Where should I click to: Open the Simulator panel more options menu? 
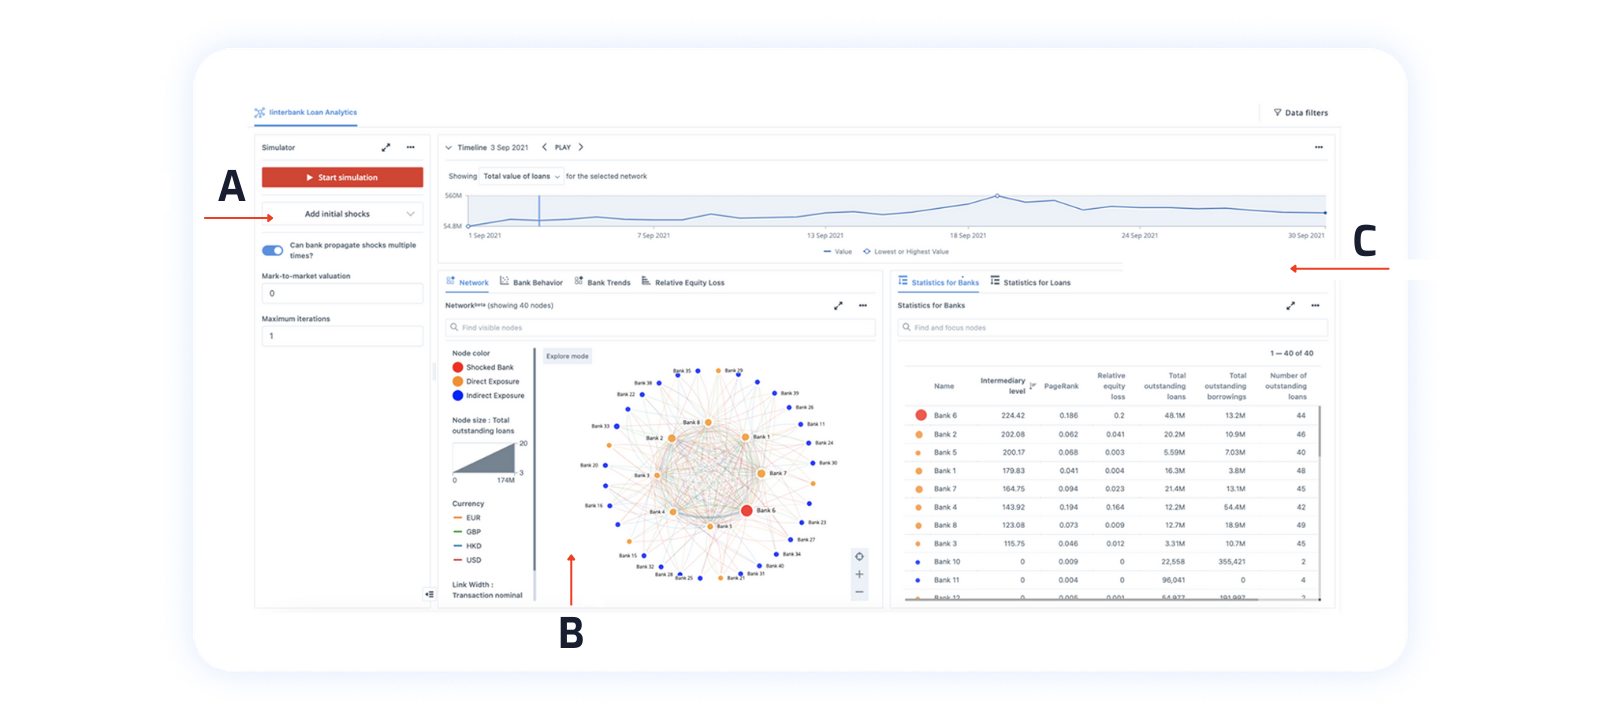pos(410,147)
